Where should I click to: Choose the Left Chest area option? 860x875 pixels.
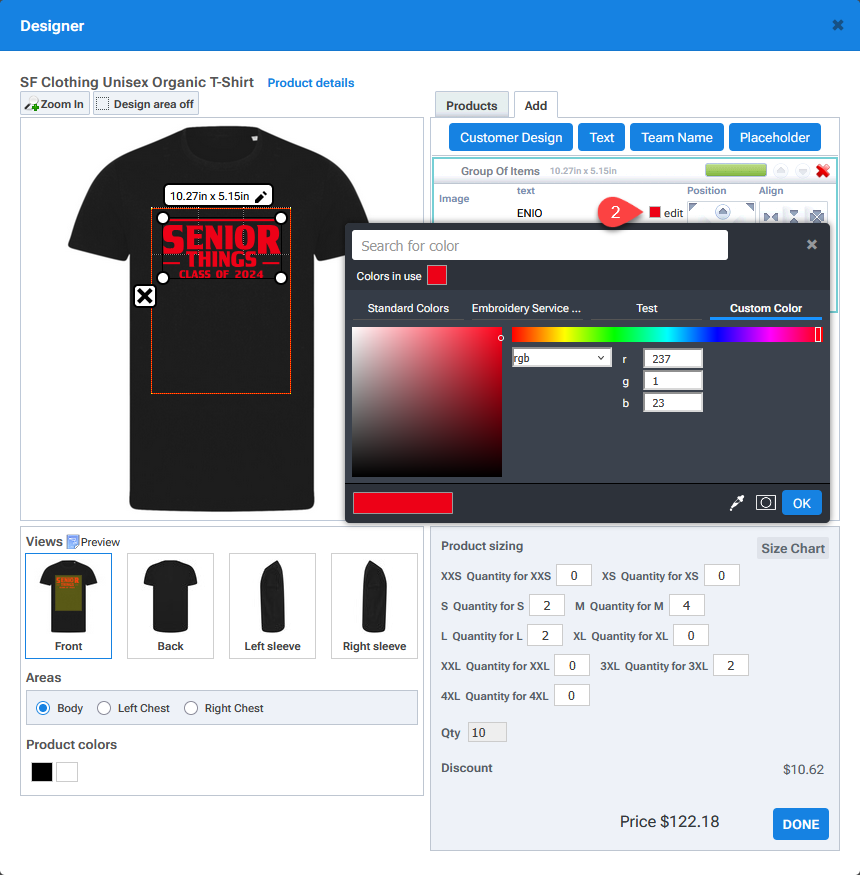[x=104, y=708]
